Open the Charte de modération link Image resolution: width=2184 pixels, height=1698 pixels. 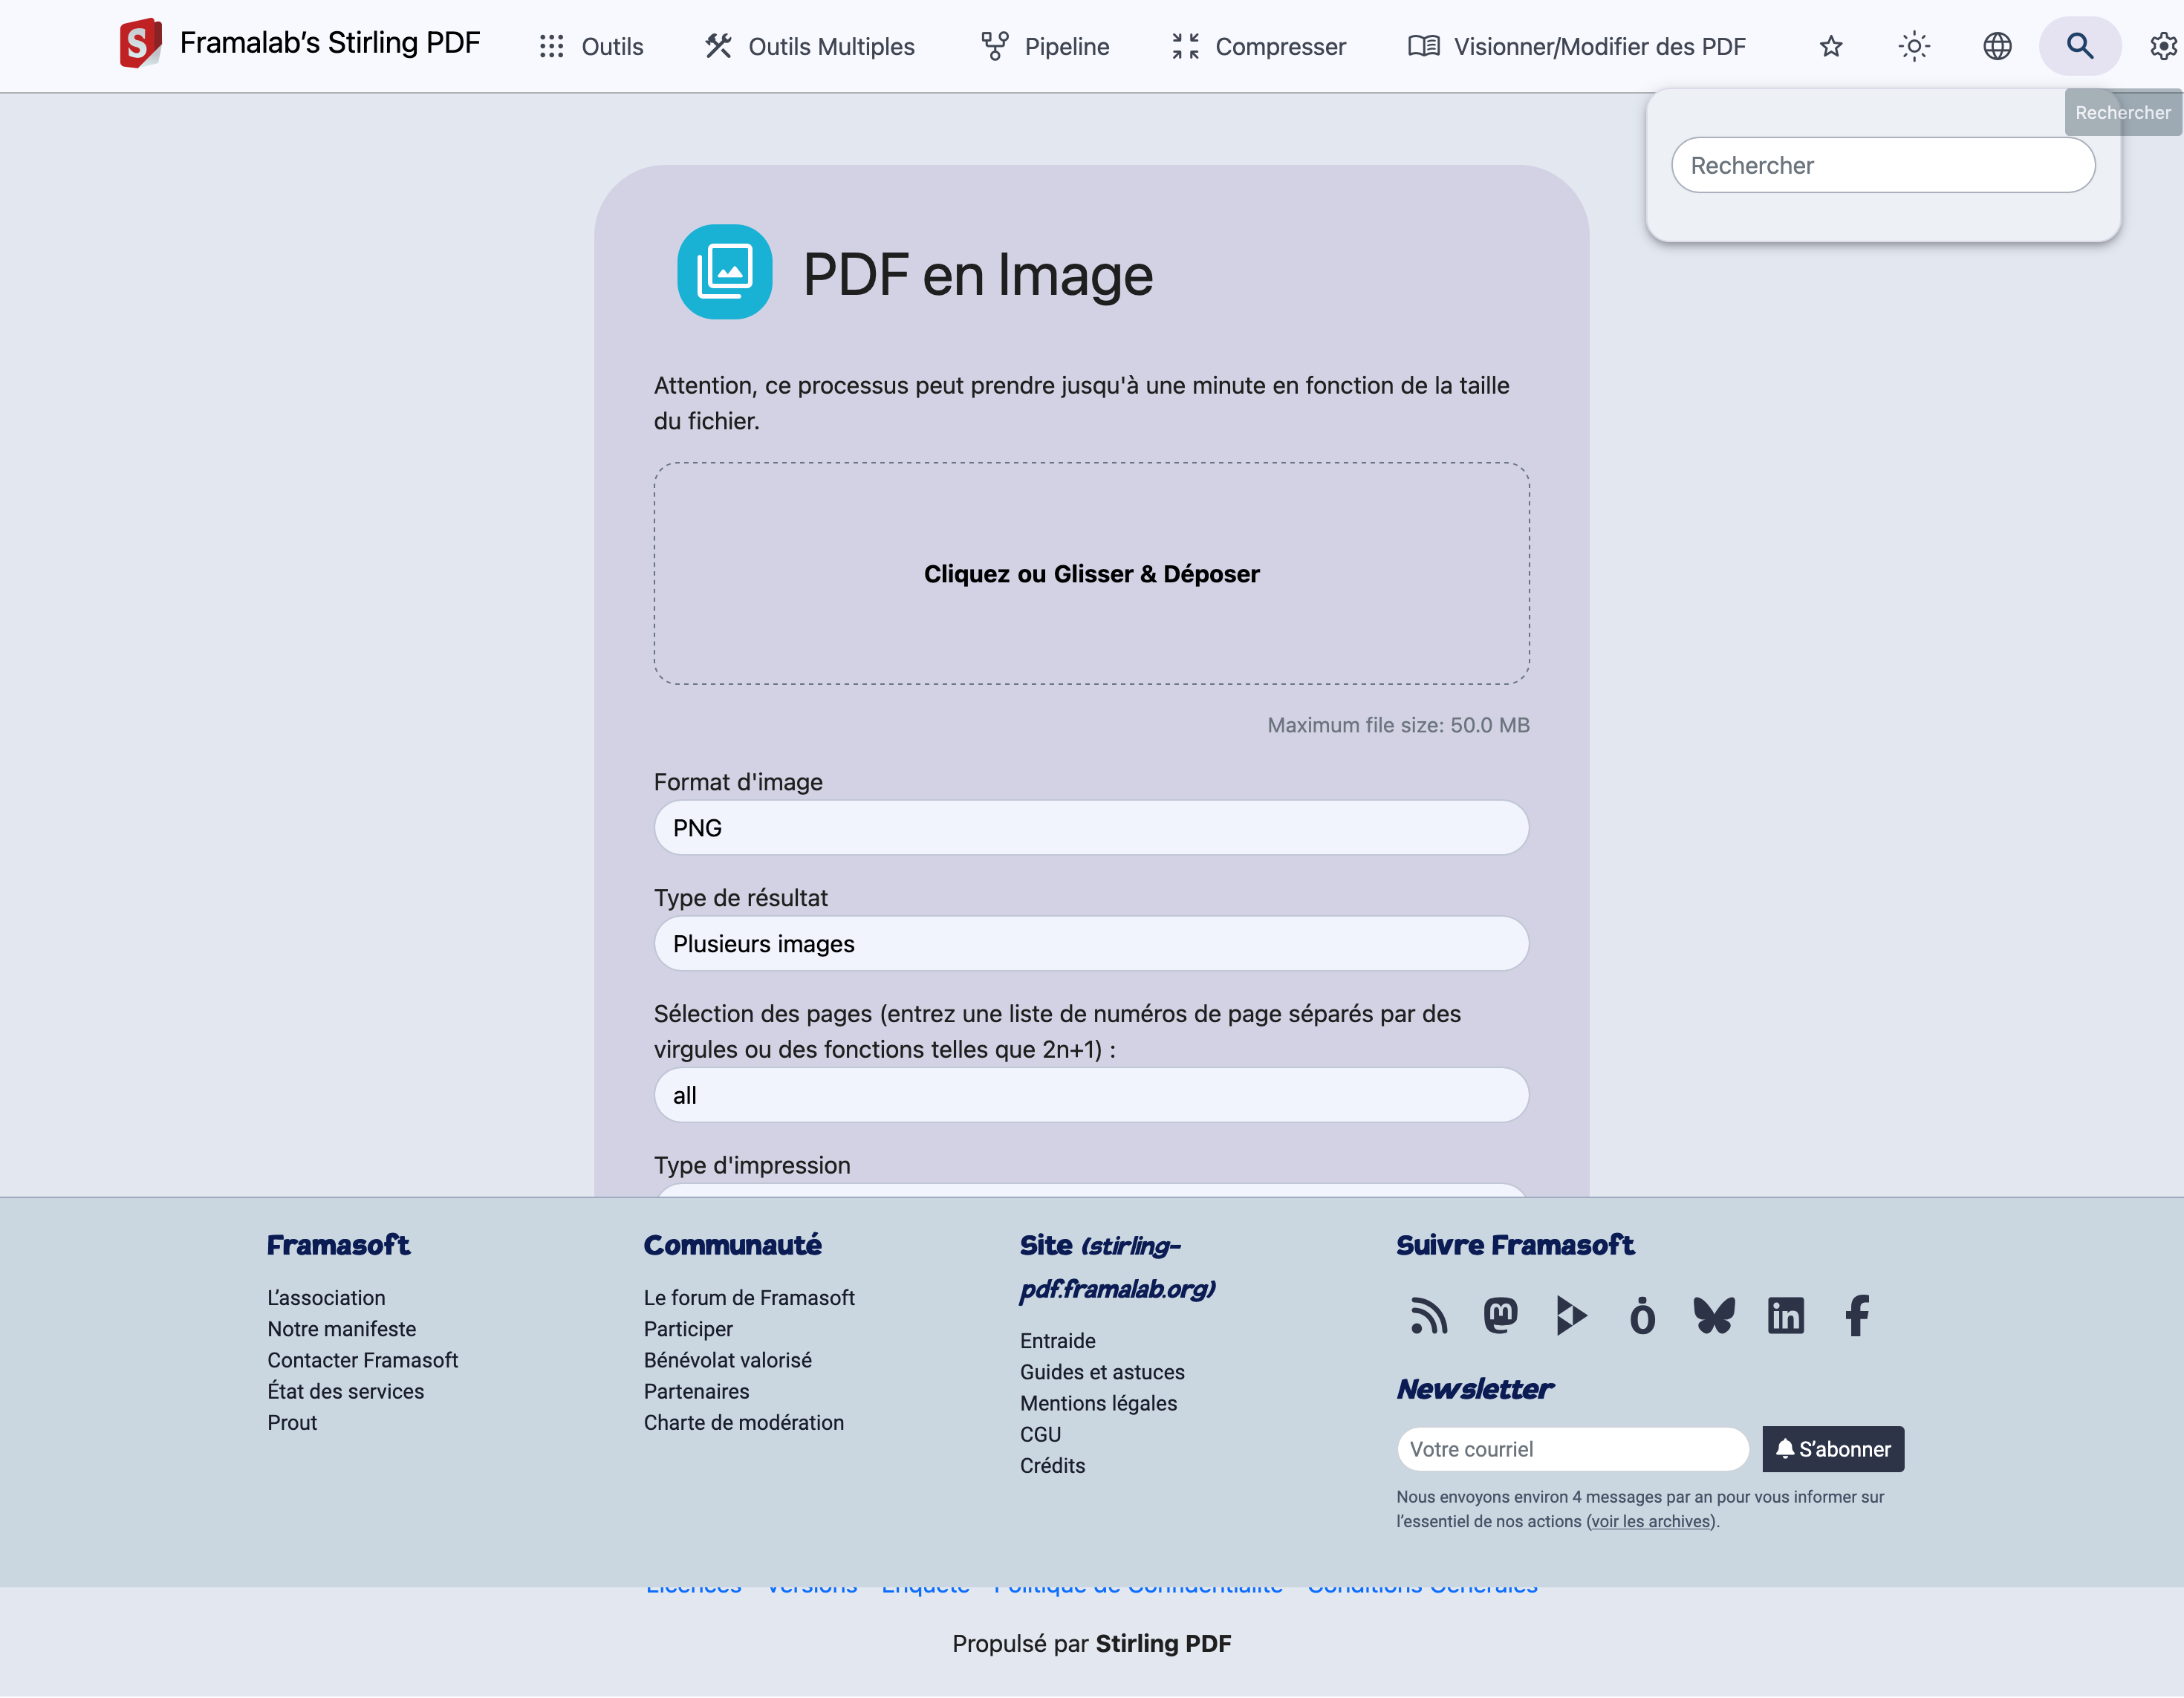point(744,1422)
